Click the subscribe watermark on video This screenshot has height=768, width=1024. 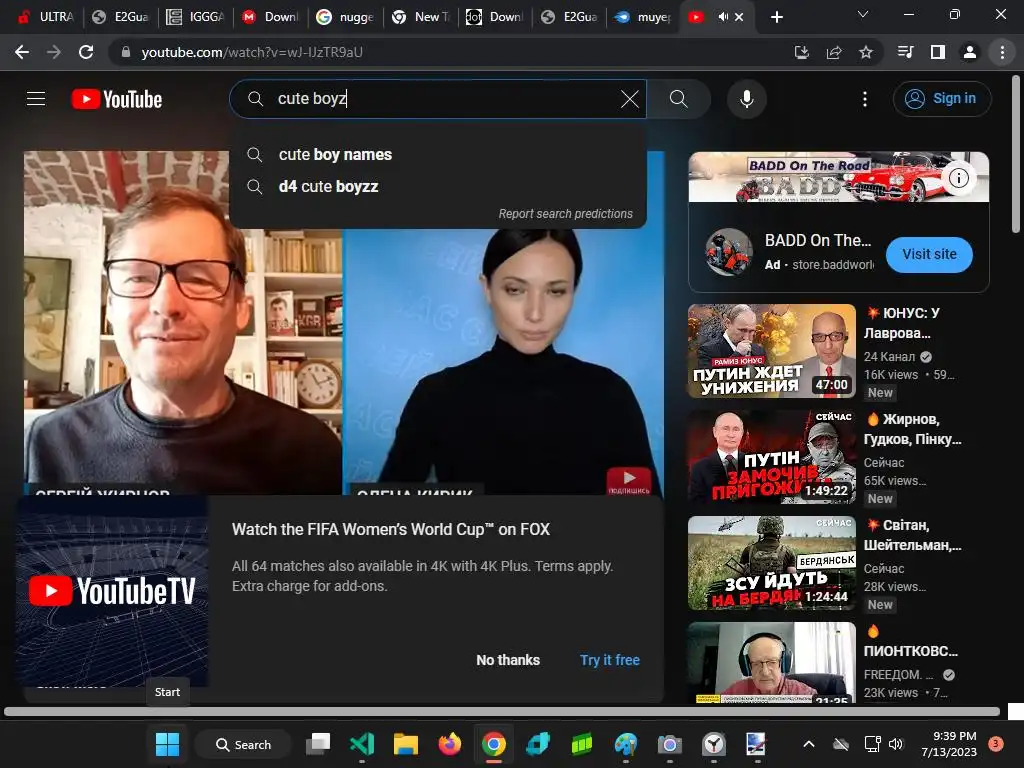[x=629, y=481]
